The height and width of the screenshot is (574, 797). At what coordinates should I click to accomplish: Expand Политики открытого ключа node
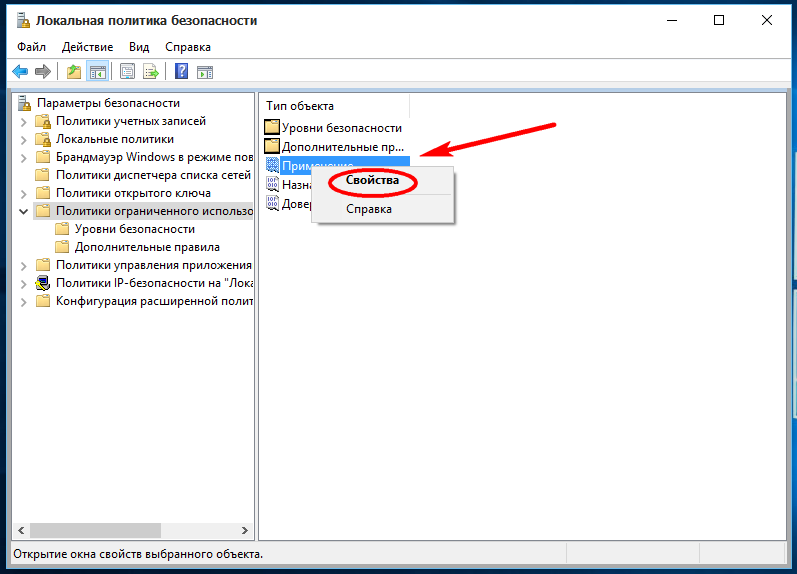(x=23, y=194)
